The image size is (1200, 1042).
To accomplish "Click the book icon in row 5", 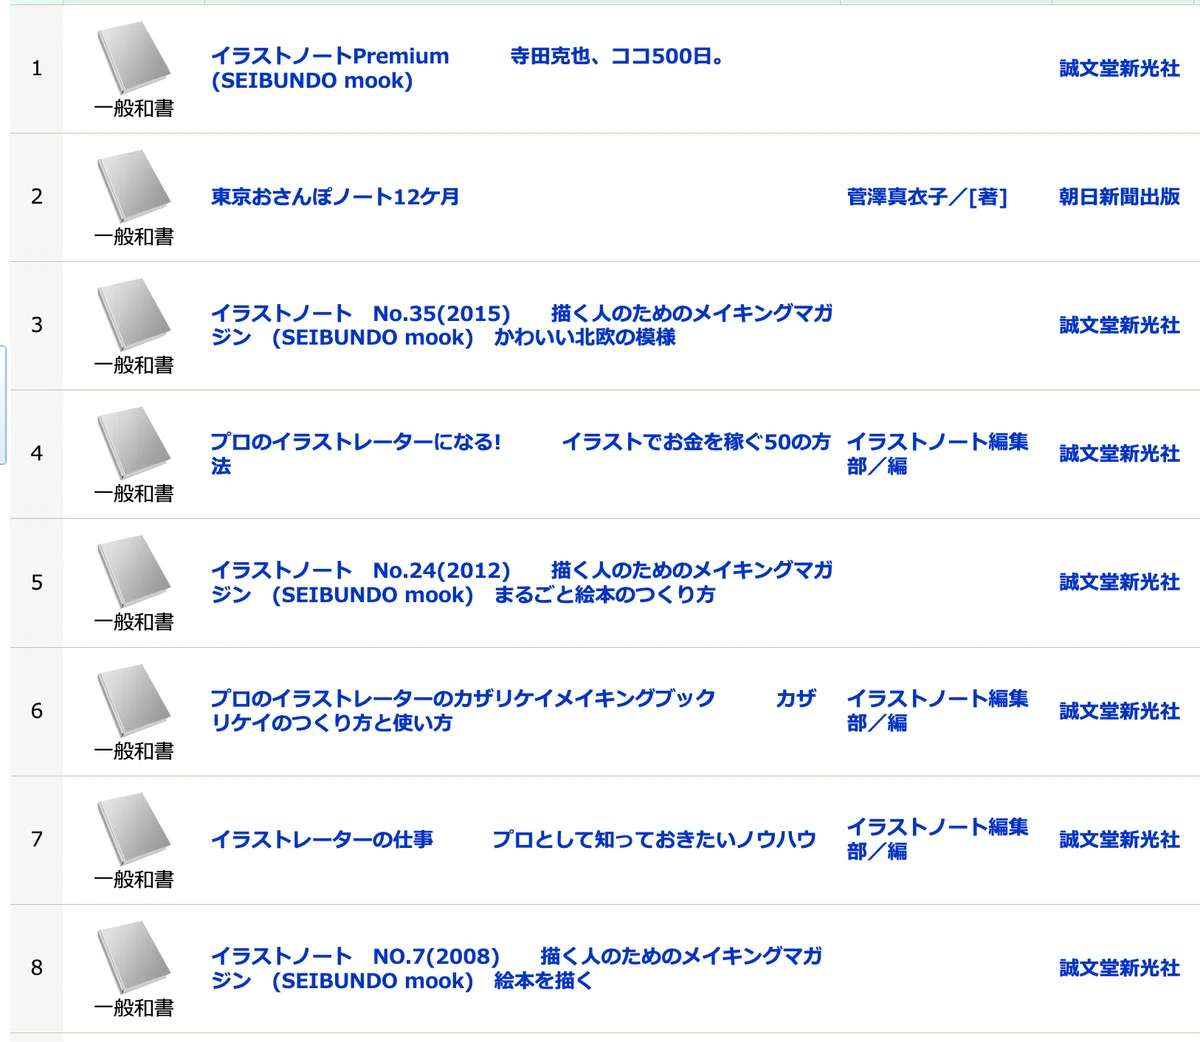I will point(134,572).
